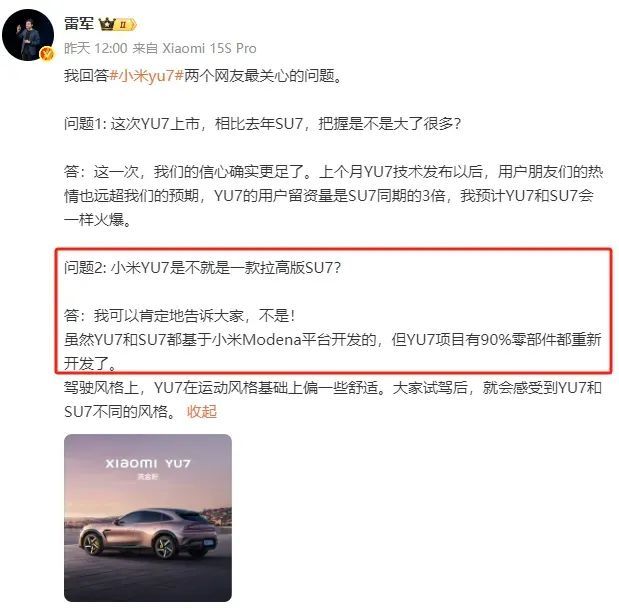Click the answer mentioning SU7同期的3倍

pos(334,196)
